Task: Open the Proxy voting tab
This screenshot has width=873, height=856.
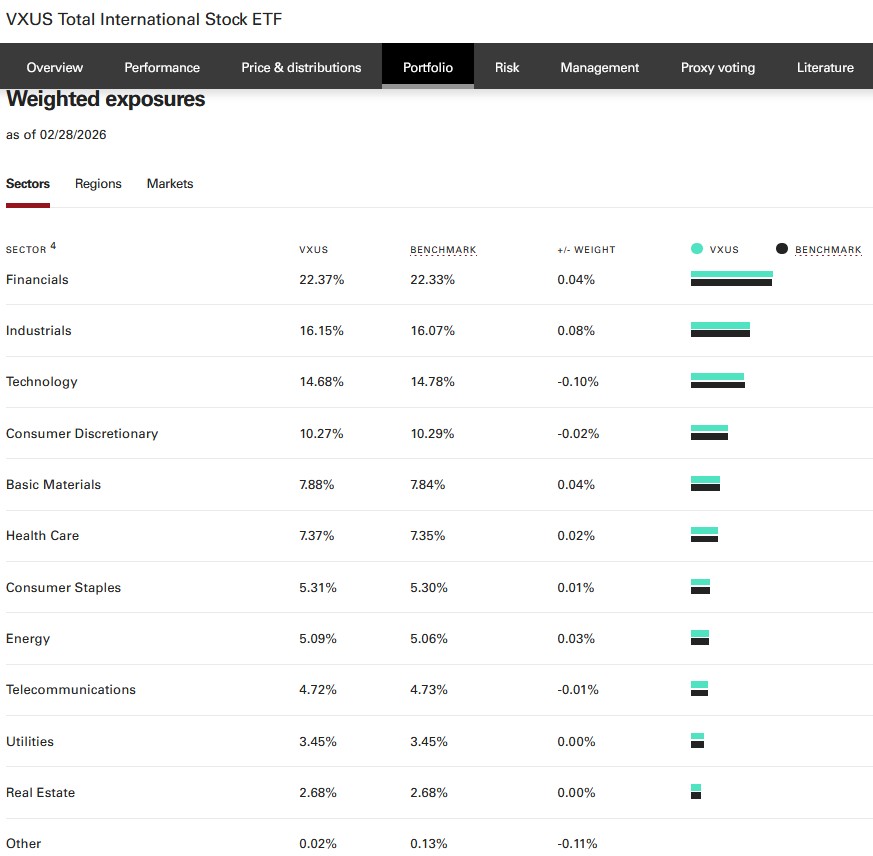Action: tap(718, 67)
